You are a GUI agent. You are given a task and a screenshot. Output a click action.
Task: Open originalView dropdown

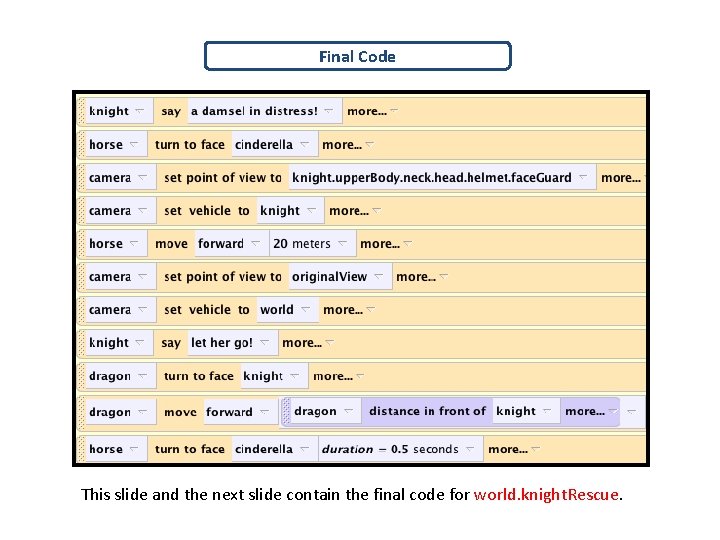coord(340,277)
